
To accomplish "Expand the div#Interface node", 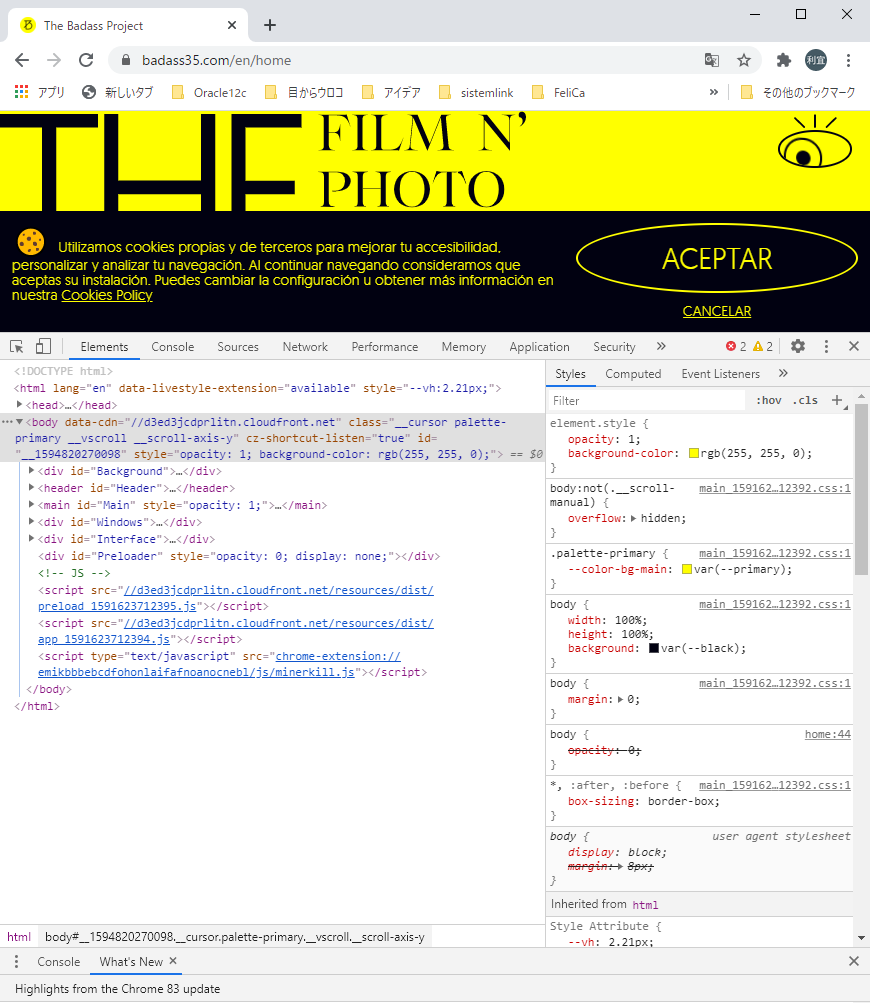I will pos(31,538).
